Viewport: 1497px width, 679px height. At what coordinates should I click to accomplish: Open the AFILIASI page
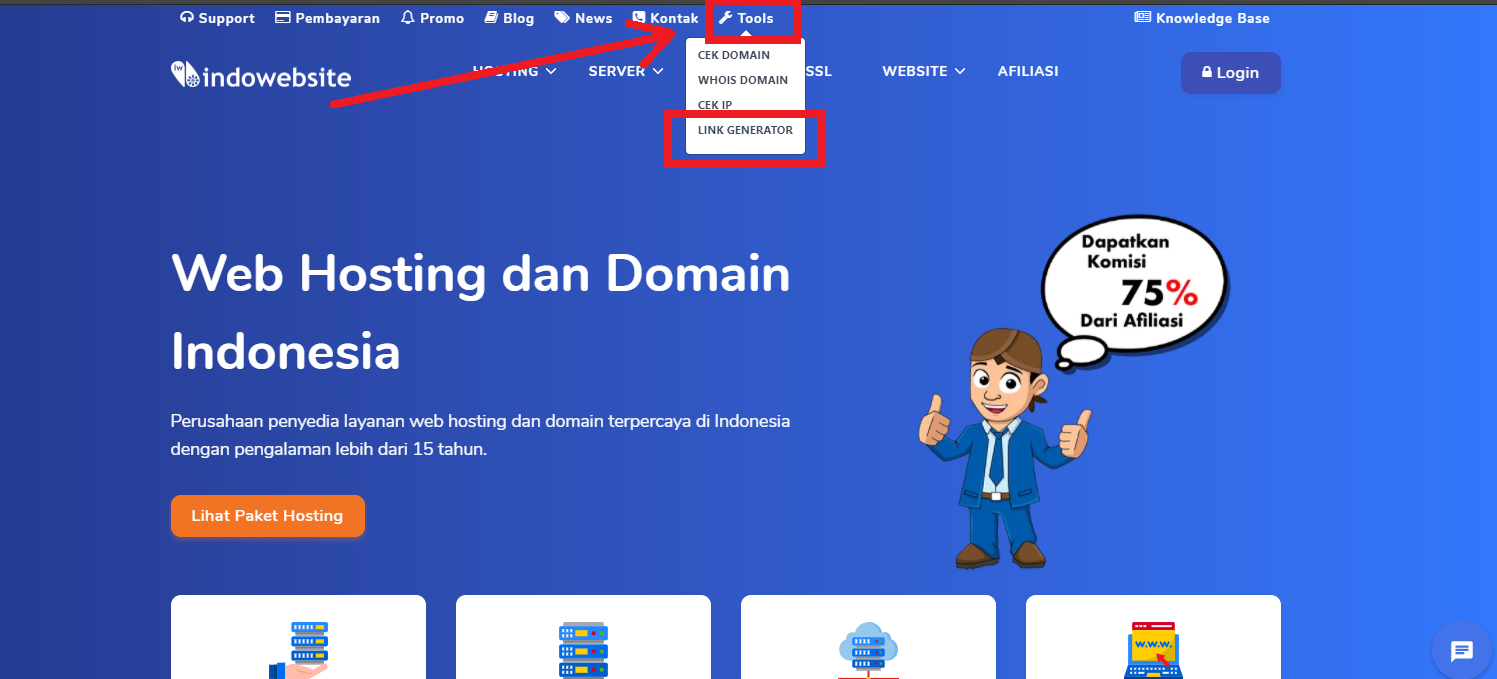pos(1027,70)
